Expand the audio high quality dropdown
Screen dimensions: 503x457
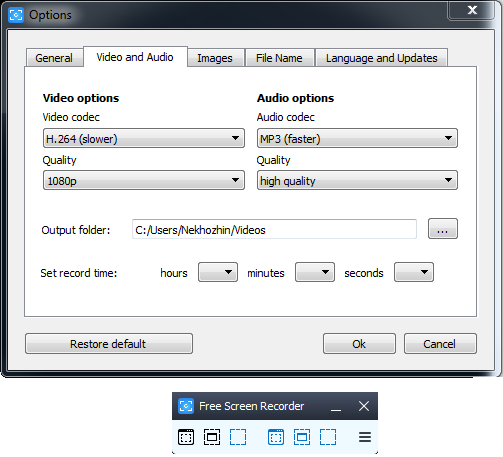[357, 180]
